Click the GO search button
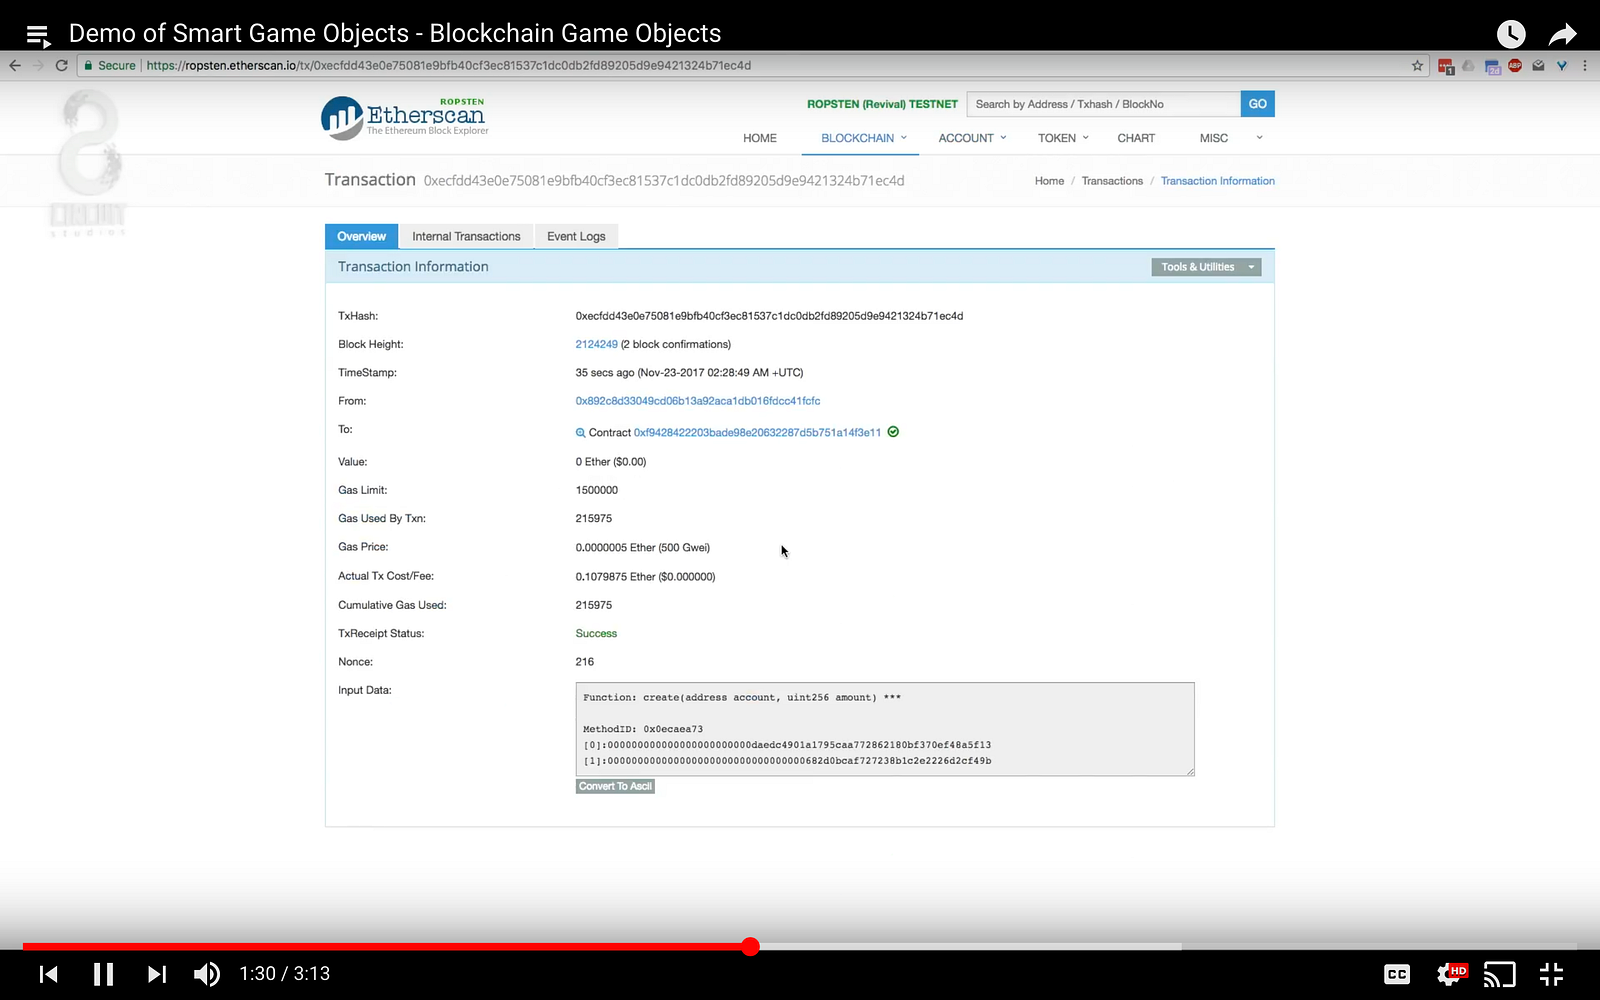 1257,104
